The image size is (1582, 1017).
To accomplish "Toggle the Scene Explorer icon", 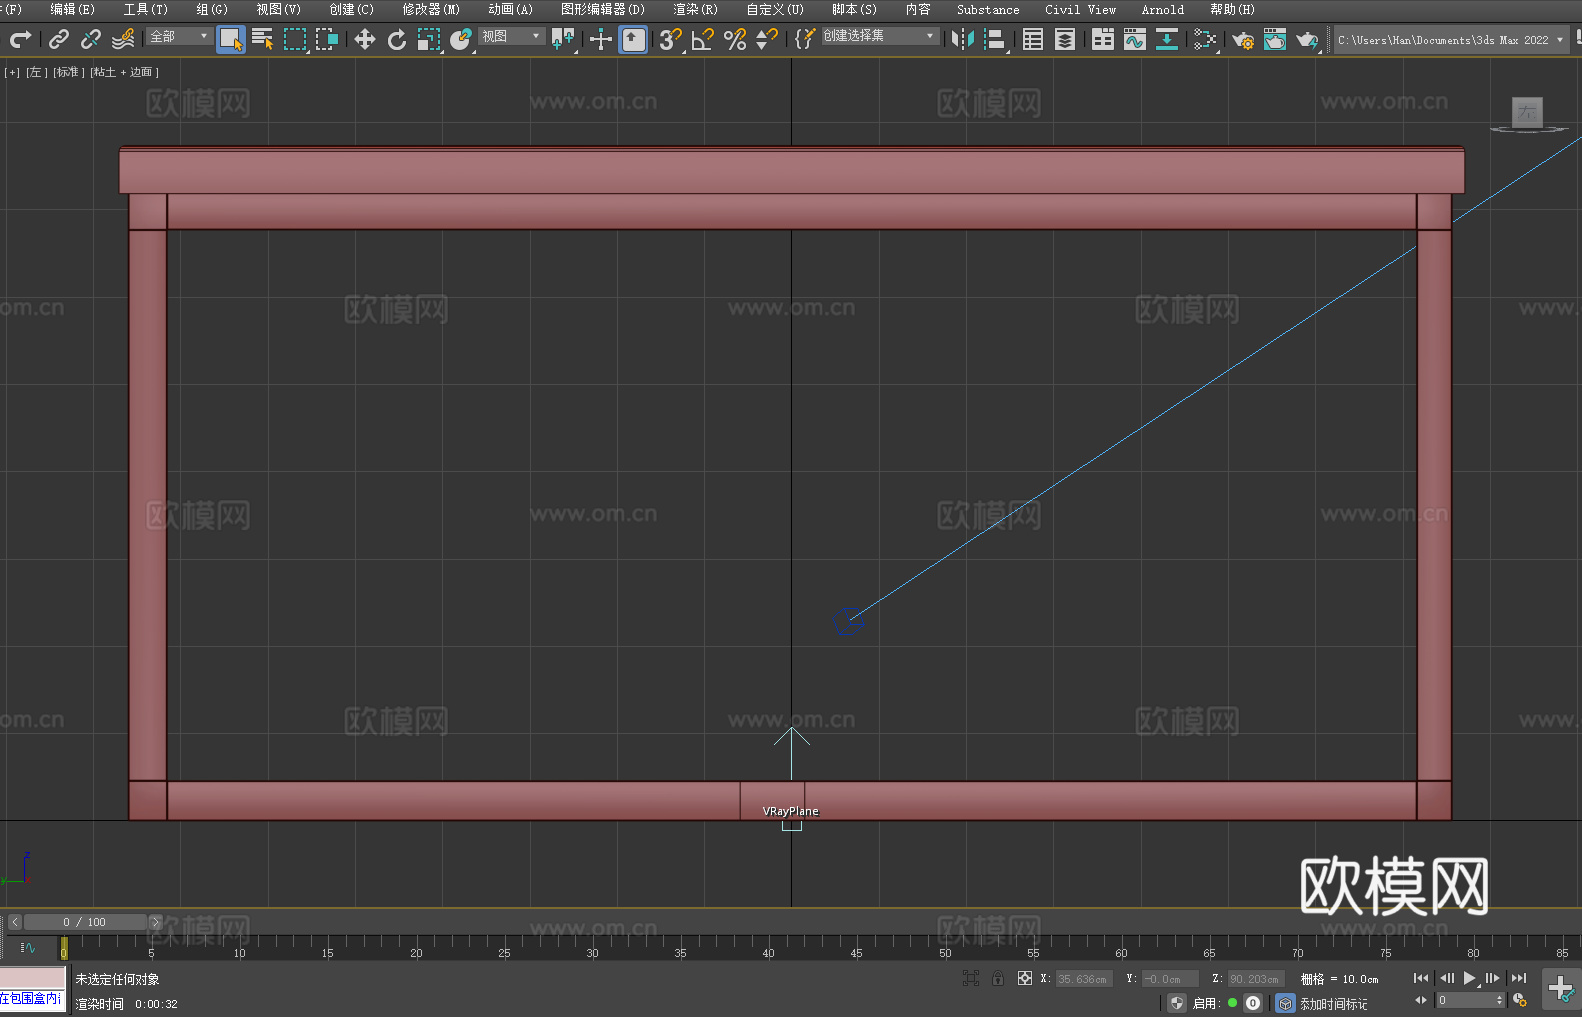I will pyautogui.click(x=1033, y=39).
